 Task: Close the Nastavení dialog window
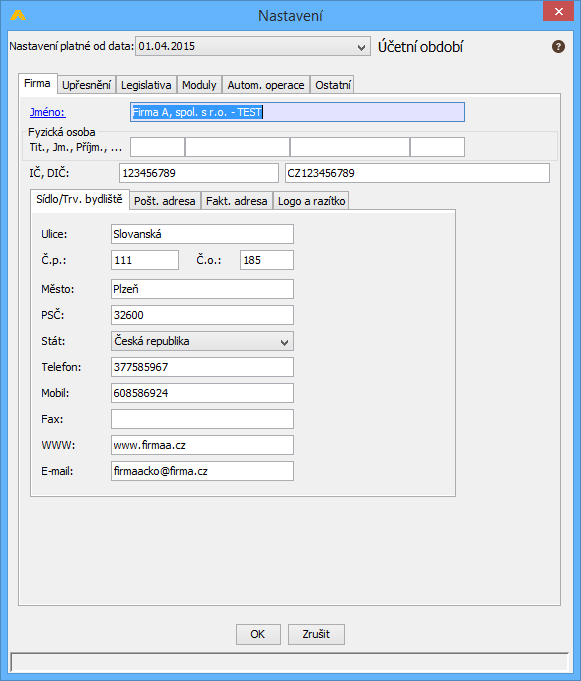click(558, 12)
